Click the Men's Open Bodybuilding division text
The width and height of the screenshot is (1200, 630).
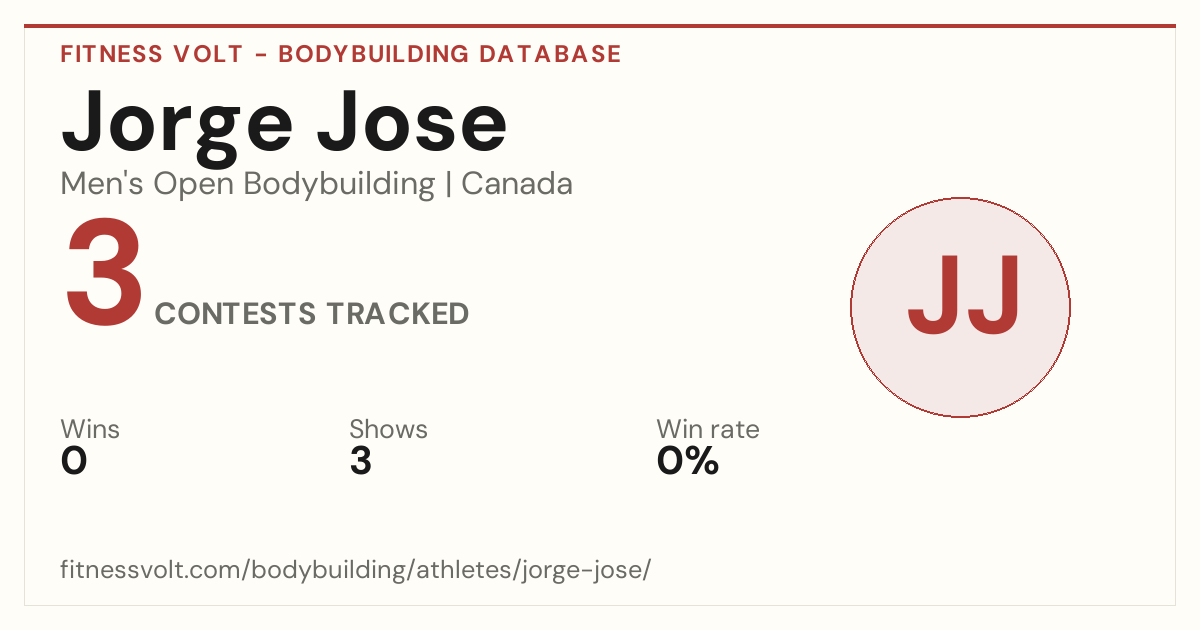[248, 185]
